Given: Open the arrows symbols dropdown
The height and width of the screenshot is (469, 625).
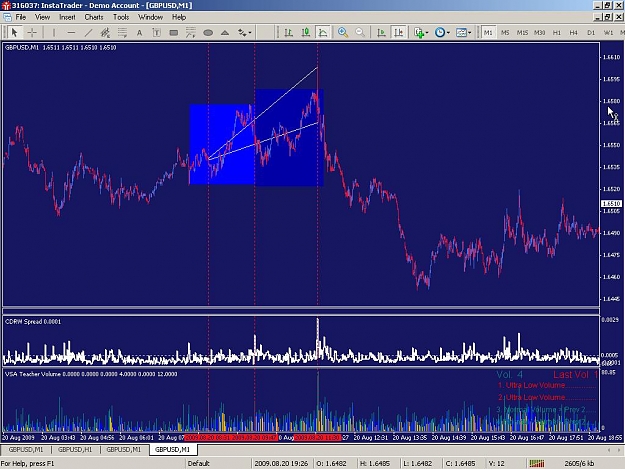Looking at the screenshot, I should tap(244, 33).
